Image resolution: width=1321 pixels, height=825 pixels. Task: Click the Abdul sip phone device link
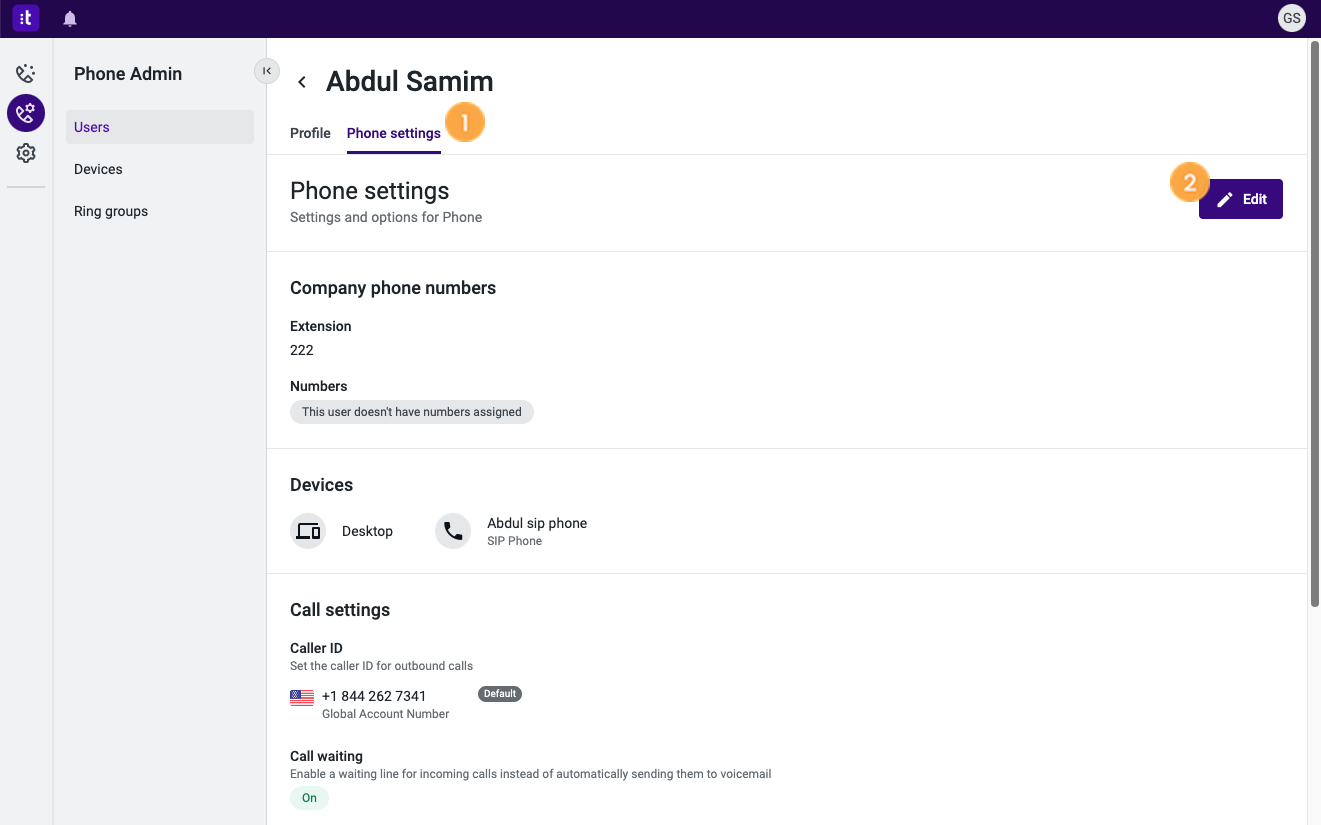point(537,523)
